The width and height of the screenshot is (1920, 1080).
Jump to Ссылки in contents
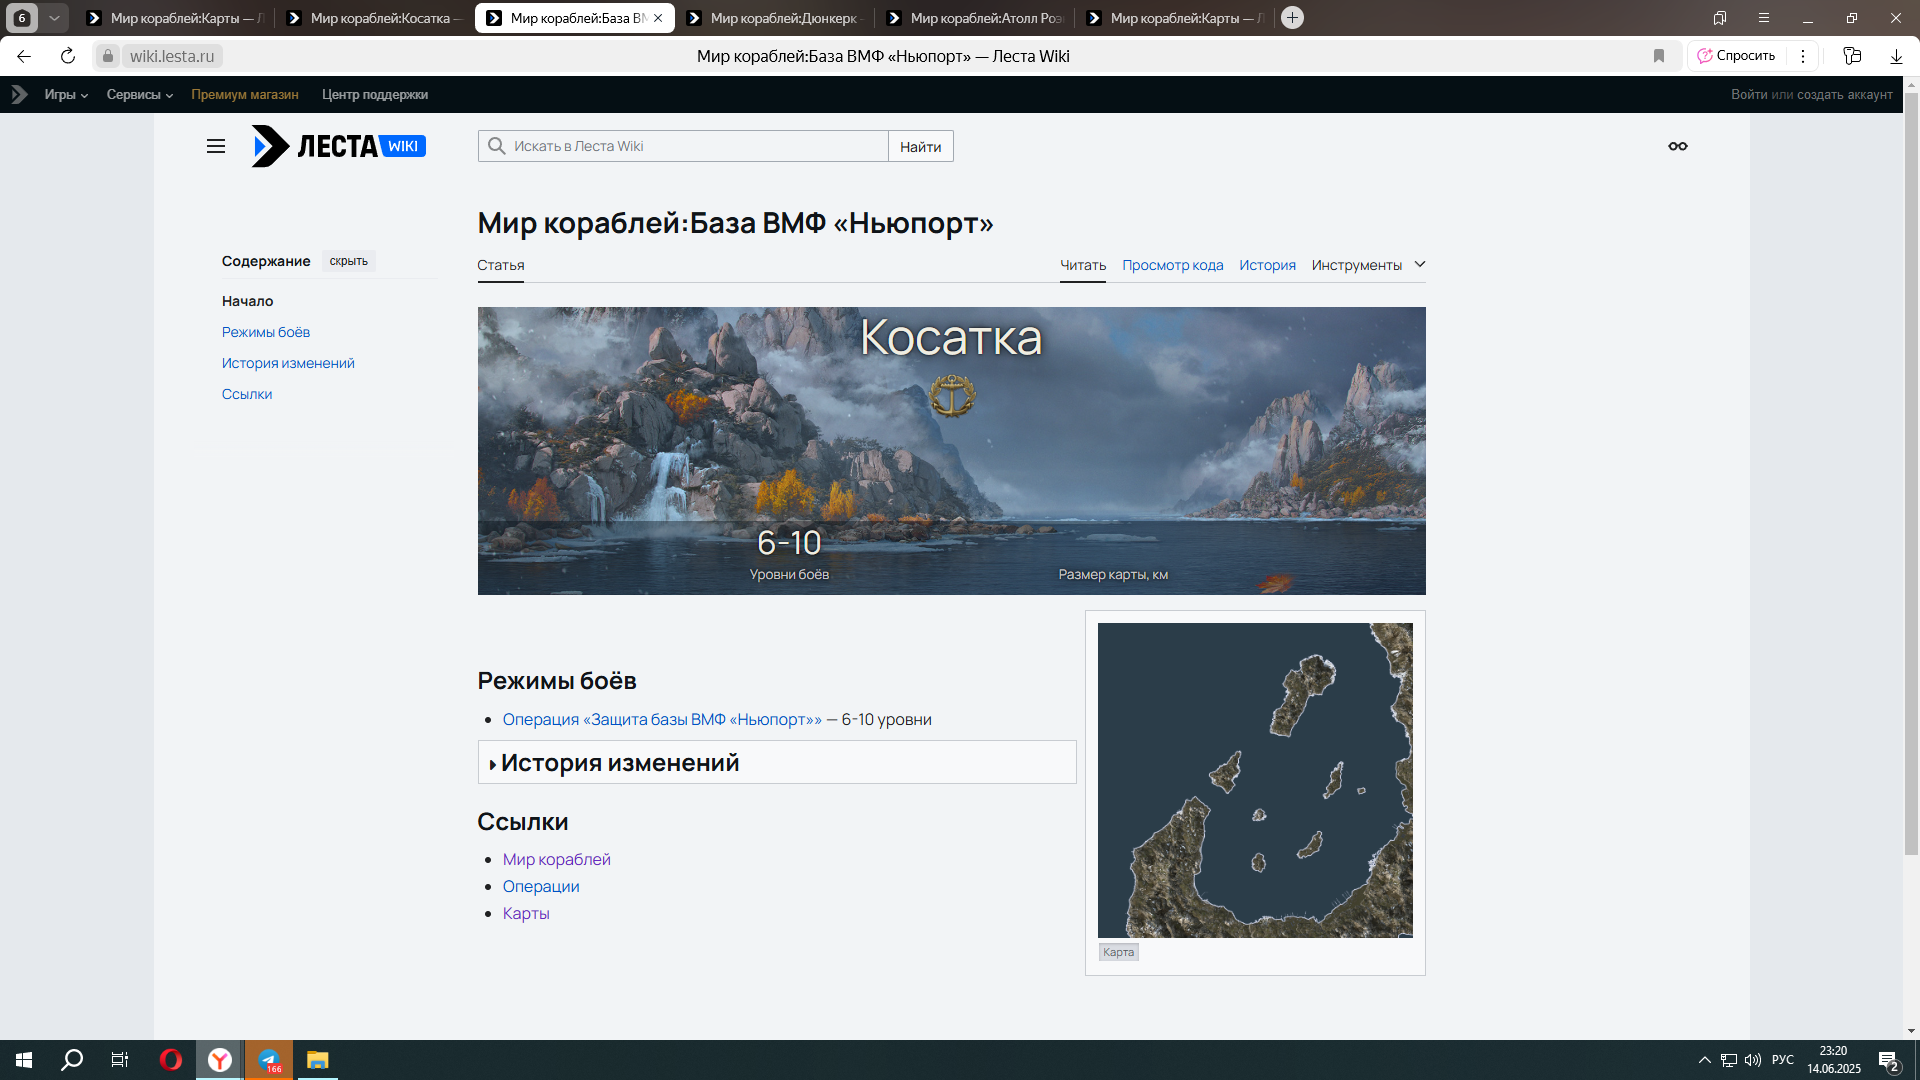coord(247,394)
